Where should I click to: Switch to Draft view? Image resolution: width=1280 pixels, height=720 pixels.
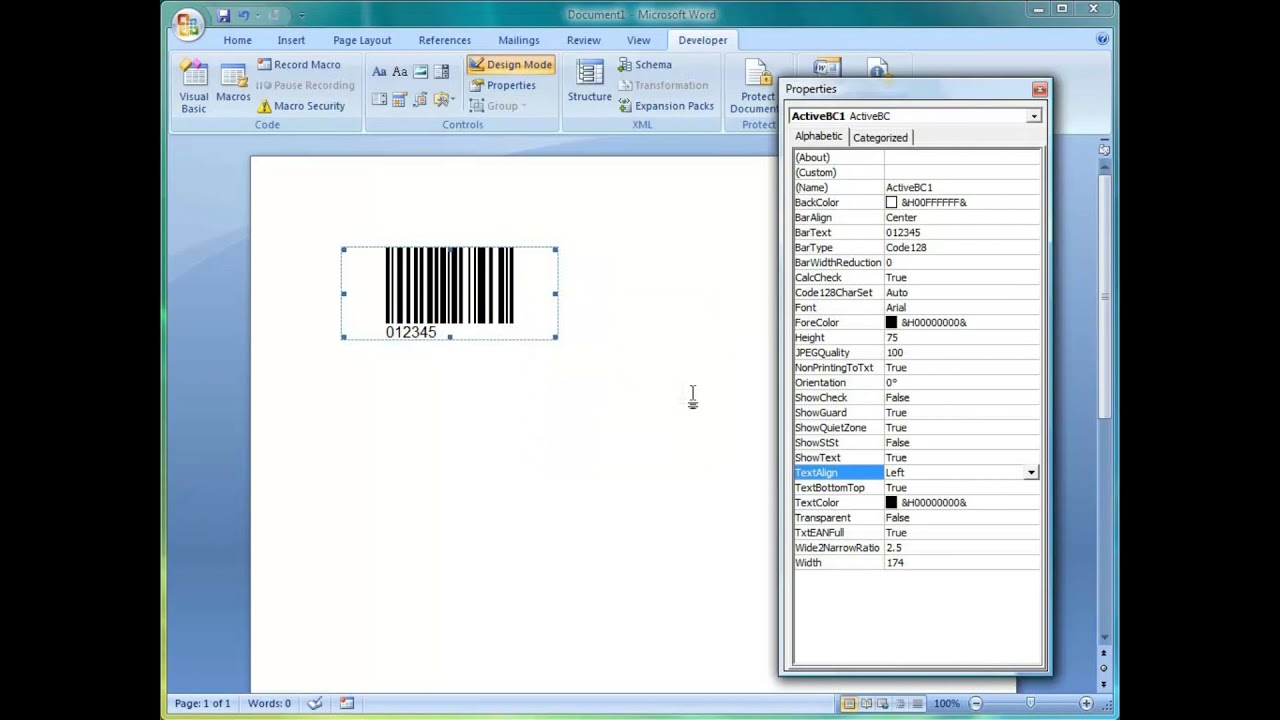pos(917,704)
